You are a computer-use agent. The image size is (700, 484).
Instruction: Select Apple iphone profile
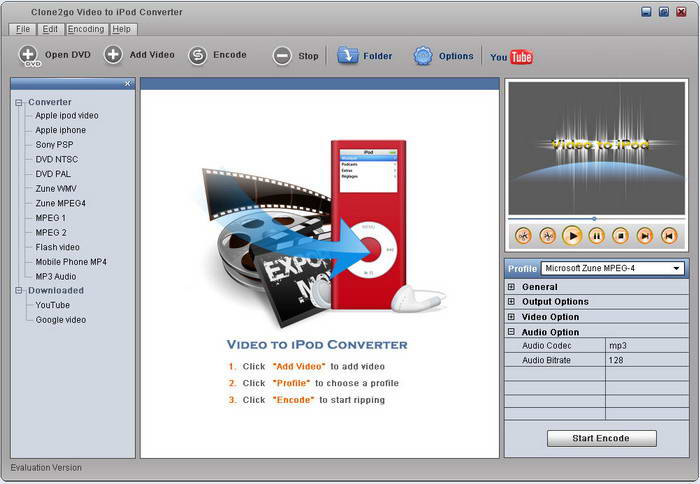click(61, 130)
